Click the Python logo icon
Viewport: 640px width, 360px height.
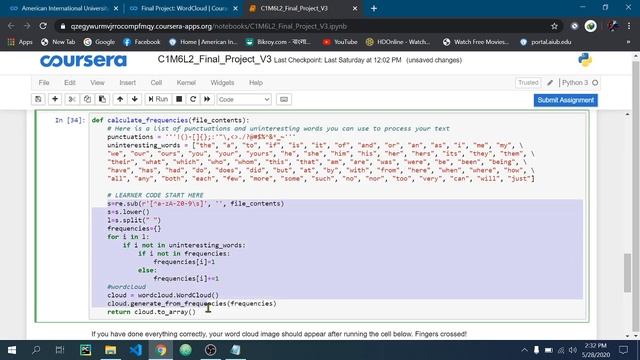(x=585, y=60)
